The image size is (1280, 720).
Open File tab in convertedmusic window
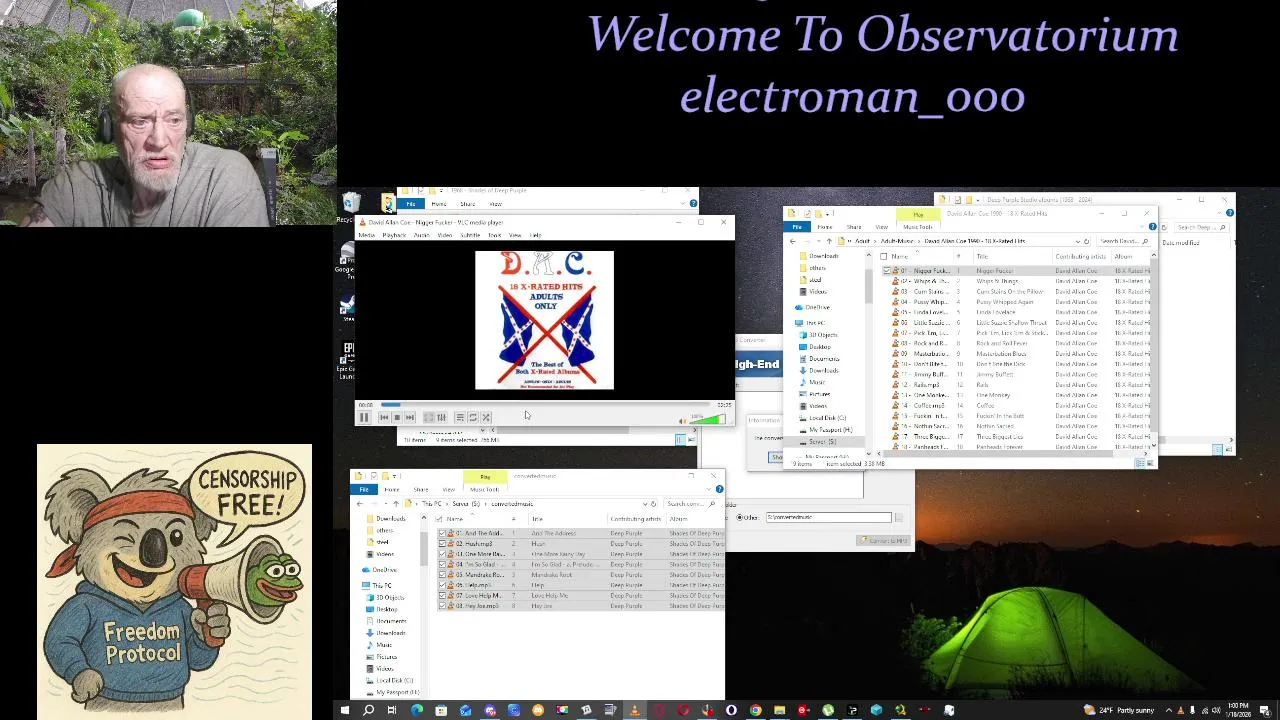click(364, 489)
